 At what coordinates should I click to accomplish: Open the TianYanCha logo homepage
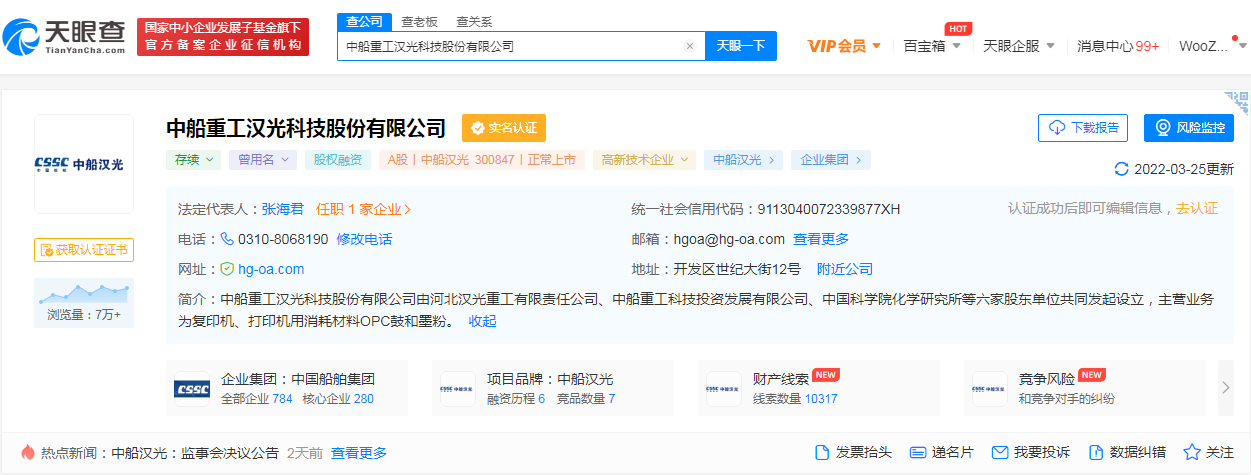point(63,37)
